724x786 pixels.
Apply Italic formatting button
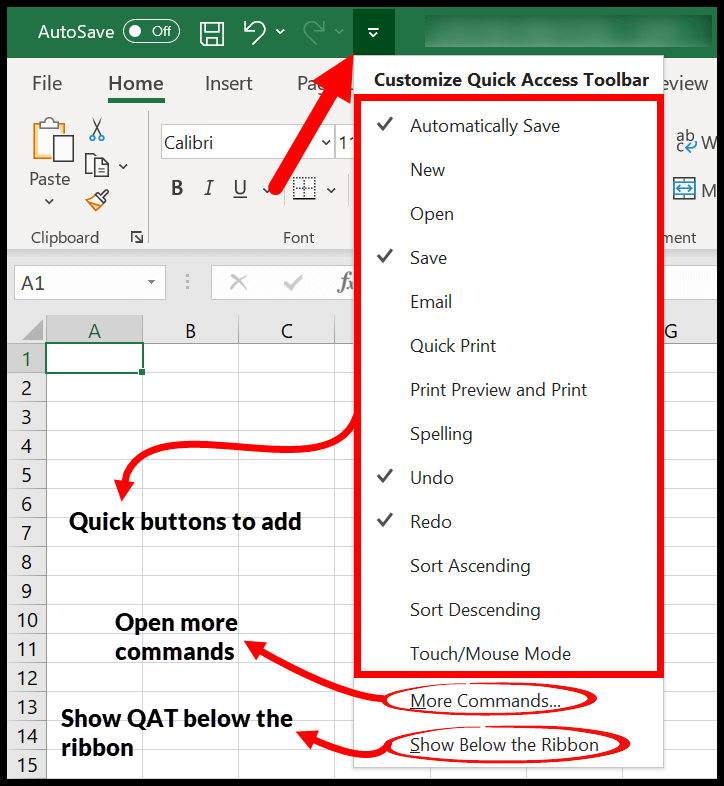pyautogui.click(x=209, y=188)
